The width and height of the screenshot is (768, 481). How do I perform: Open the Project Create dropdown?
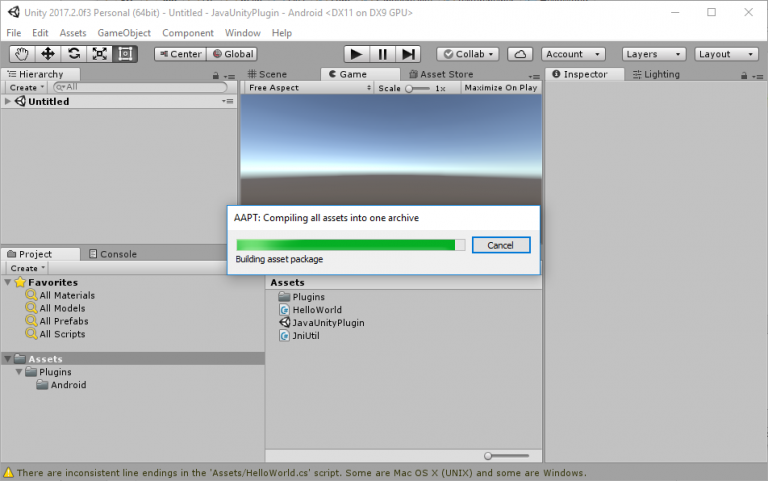coord(27,268)
